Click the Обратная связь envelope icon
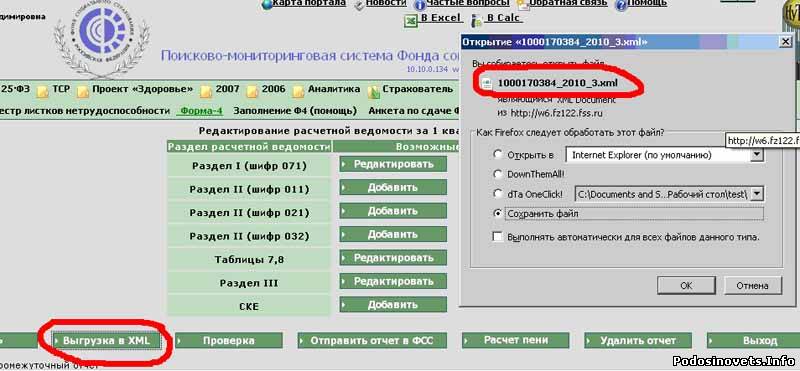 [522, 5]
